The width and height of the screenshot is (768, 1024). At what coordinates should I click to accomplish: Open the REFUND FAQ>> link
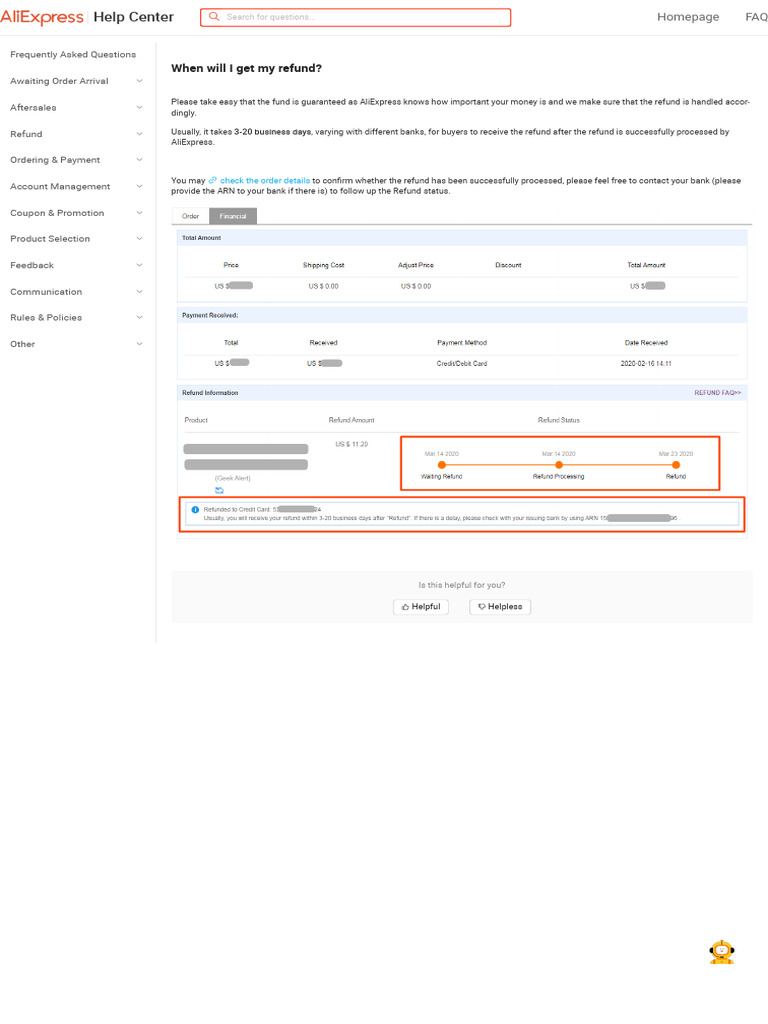pyautogui.click(x=717, y=393)
